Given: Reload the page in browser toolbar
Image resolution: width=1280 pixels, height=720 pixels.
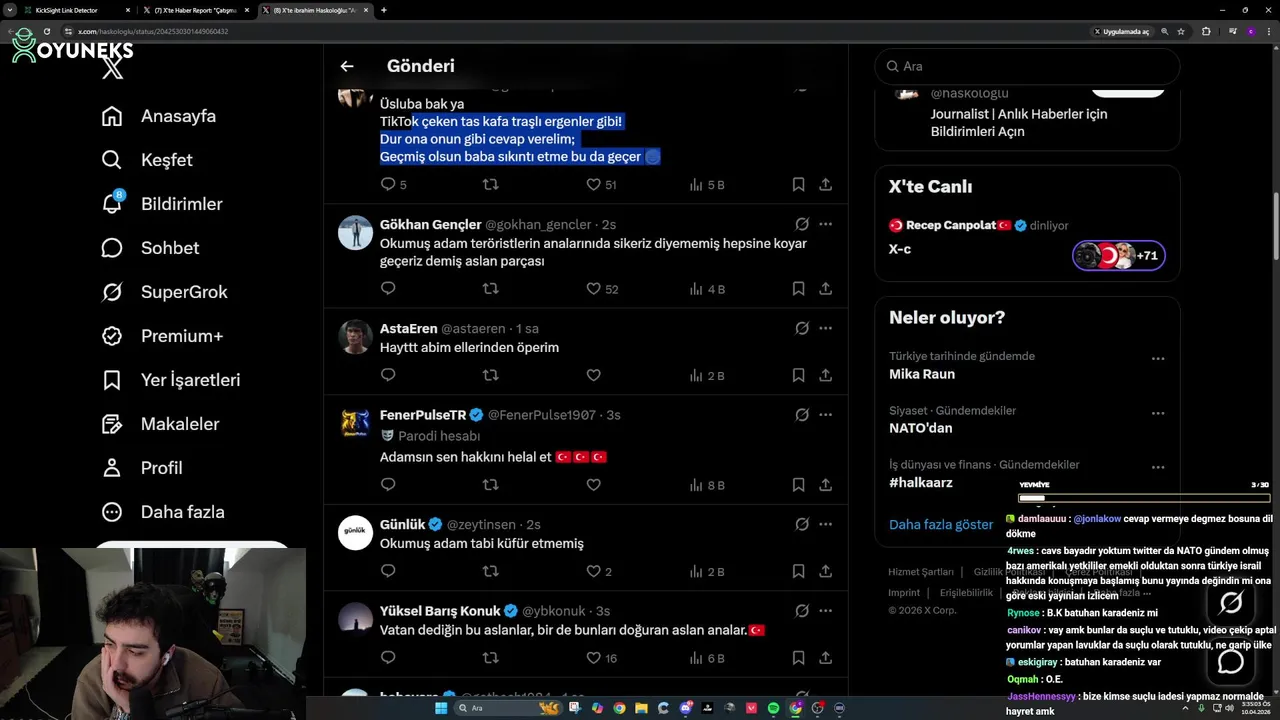Looking at the screenshot, I should click(x=46, y=31).
